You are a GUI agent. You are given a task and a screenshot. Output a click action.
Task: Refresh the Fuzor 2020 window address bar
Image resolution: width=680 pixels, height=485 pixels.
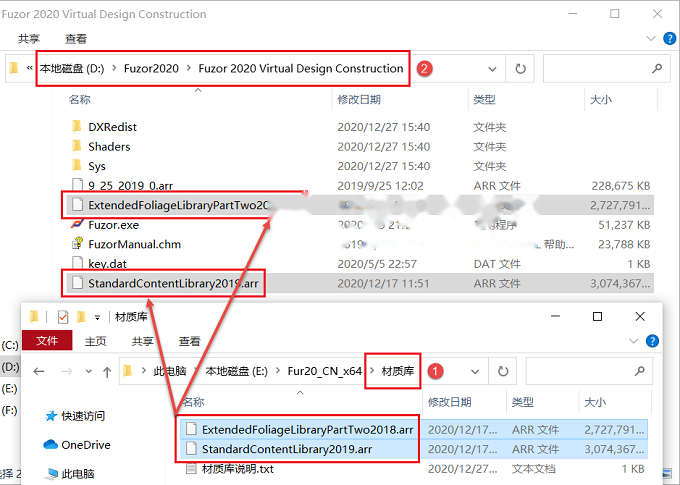coord(520,69)
